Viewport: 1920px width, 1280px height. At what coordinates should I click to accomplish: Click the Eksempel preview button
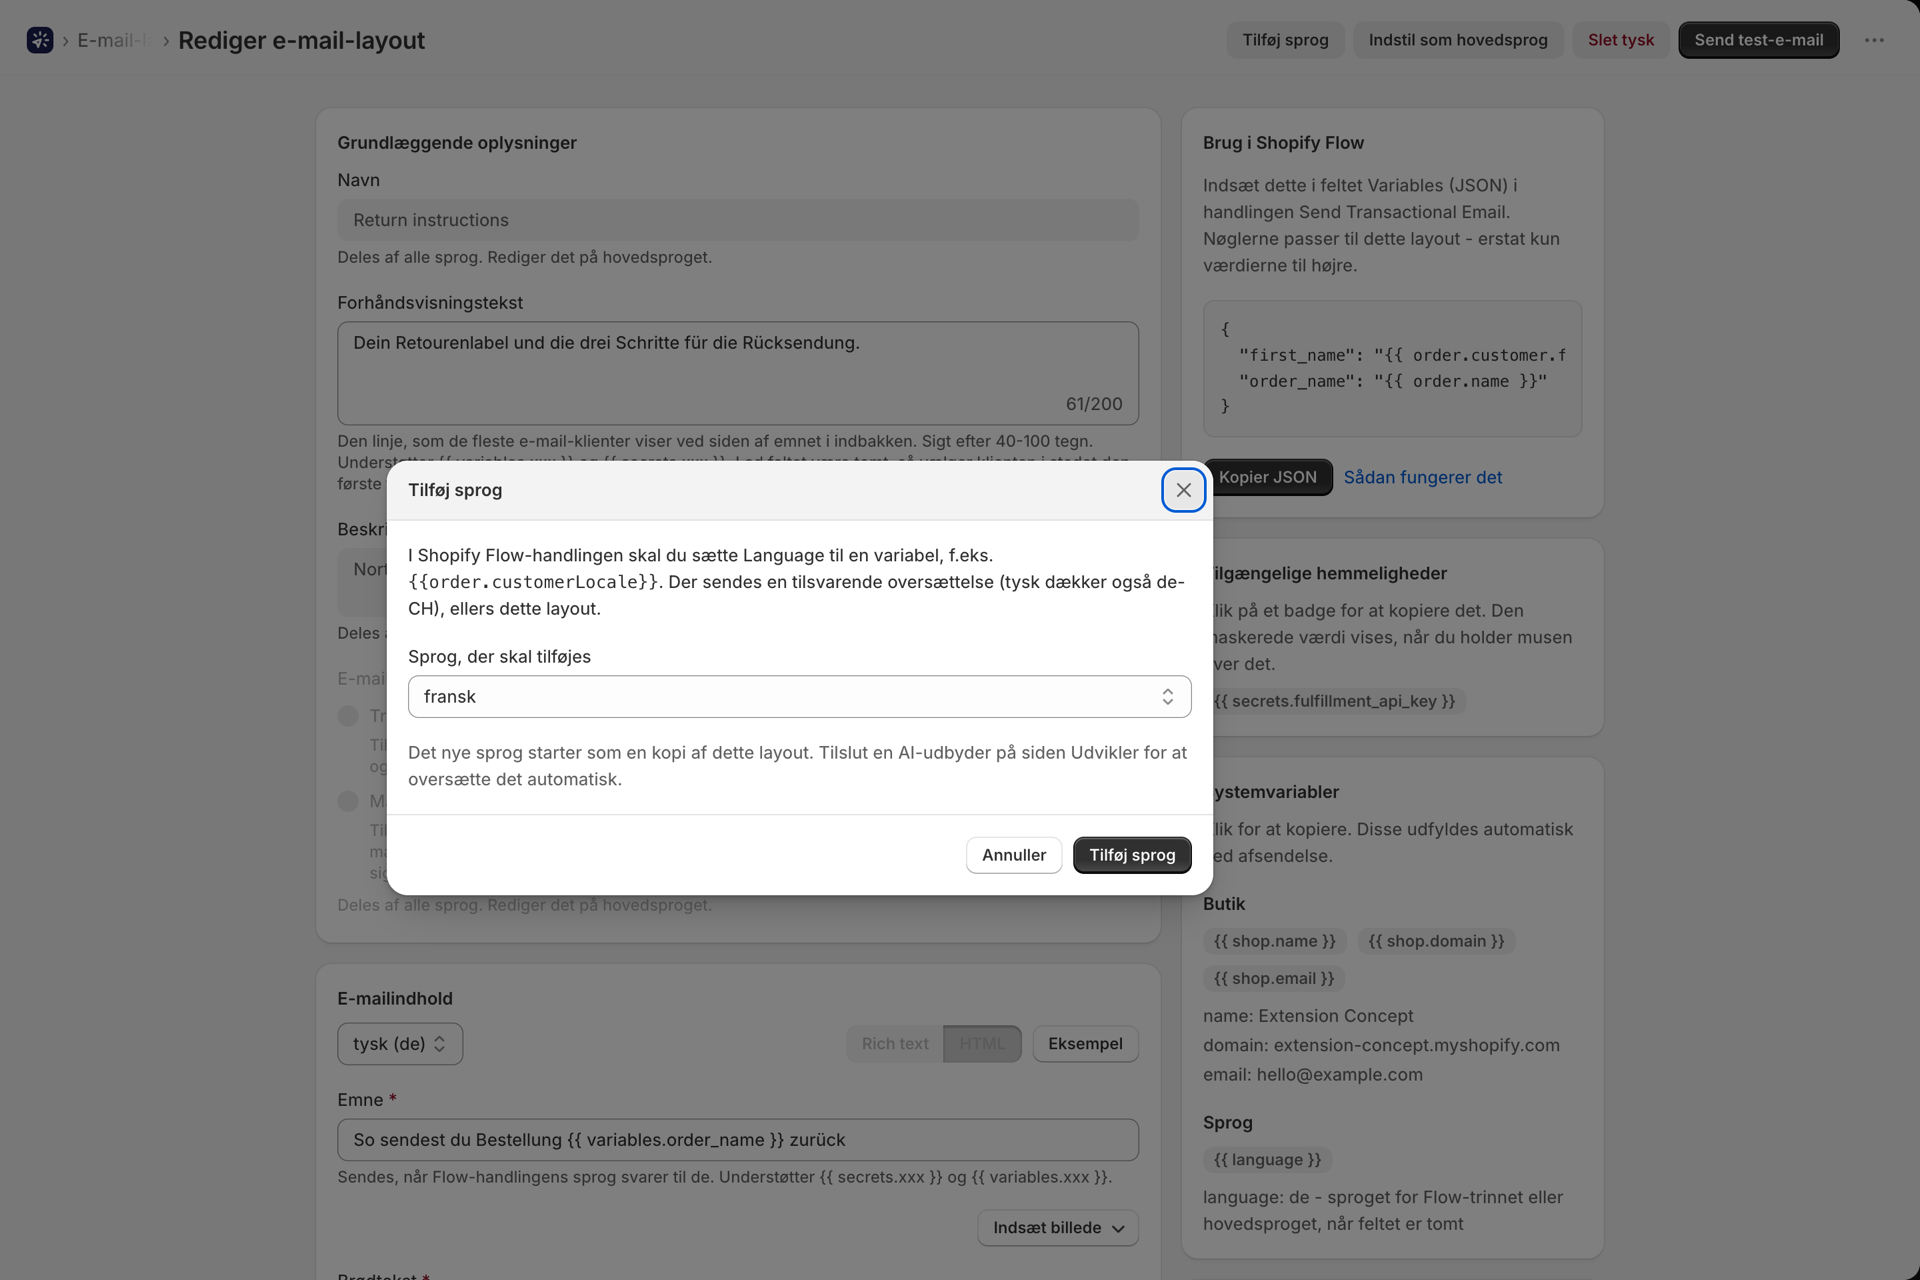[1085, 1043]
